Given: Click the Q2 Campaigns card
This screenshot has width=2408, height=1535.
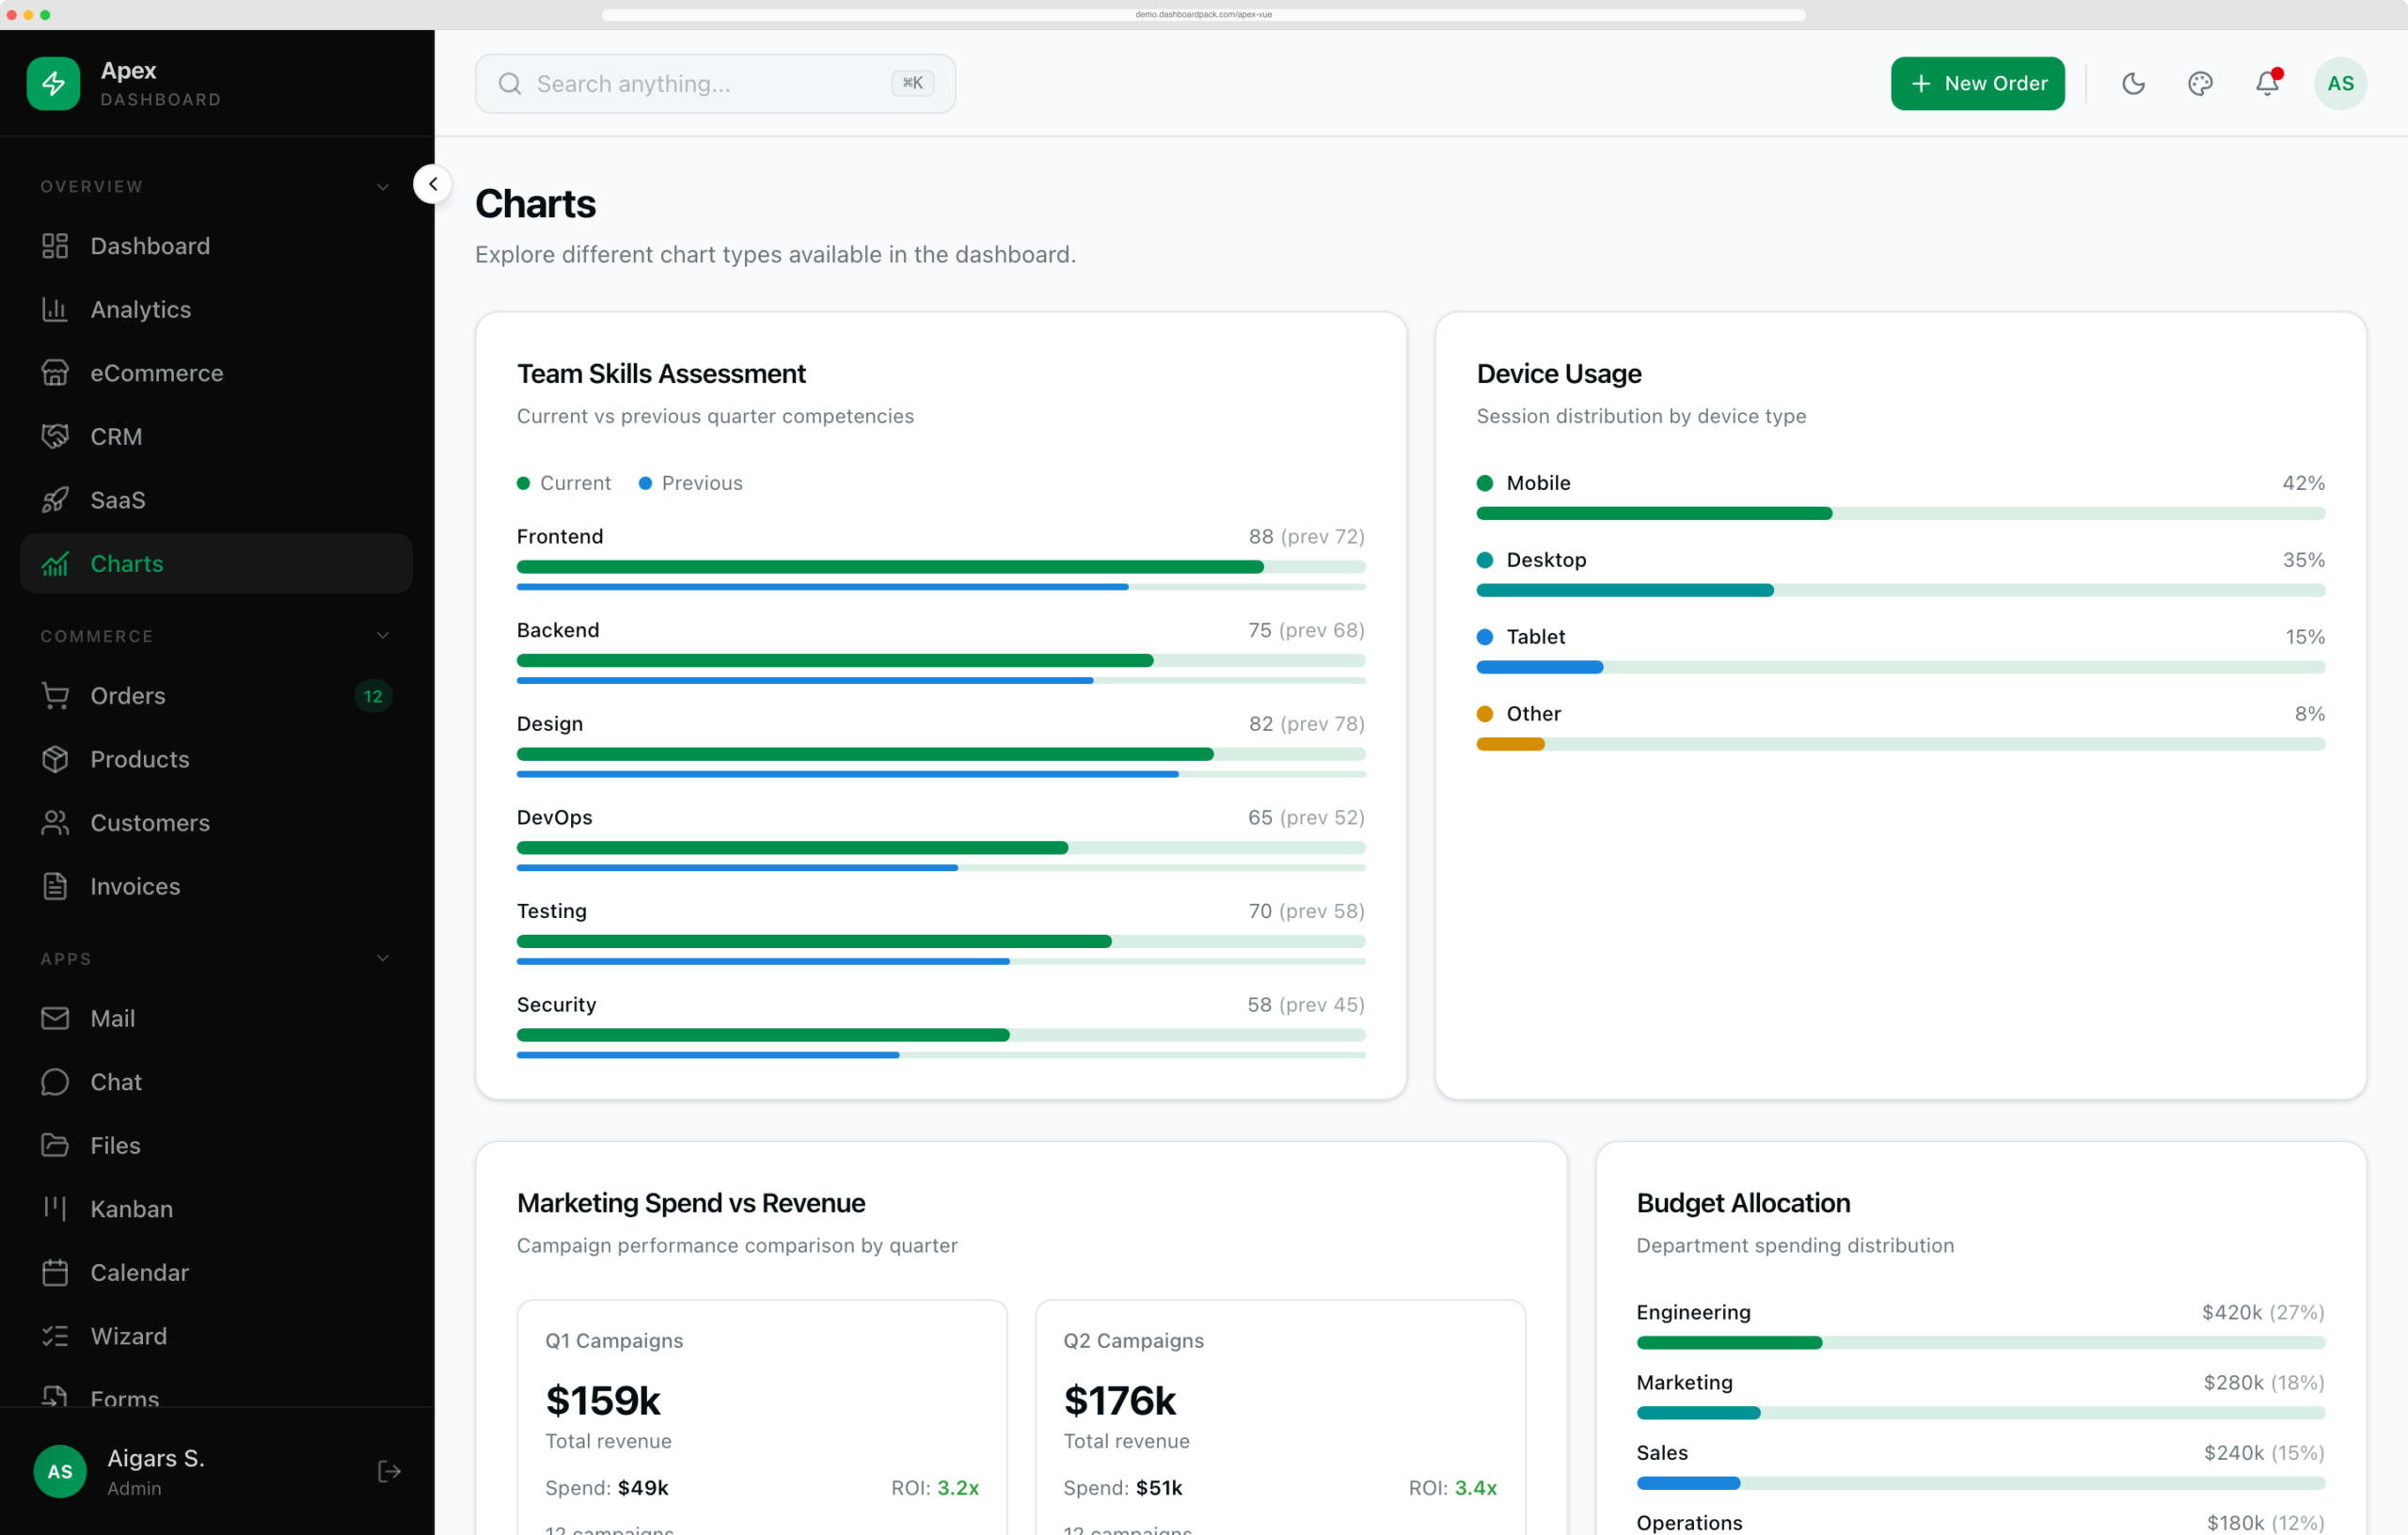Looking at the screenshot, I should (x=1280, y=1418).
